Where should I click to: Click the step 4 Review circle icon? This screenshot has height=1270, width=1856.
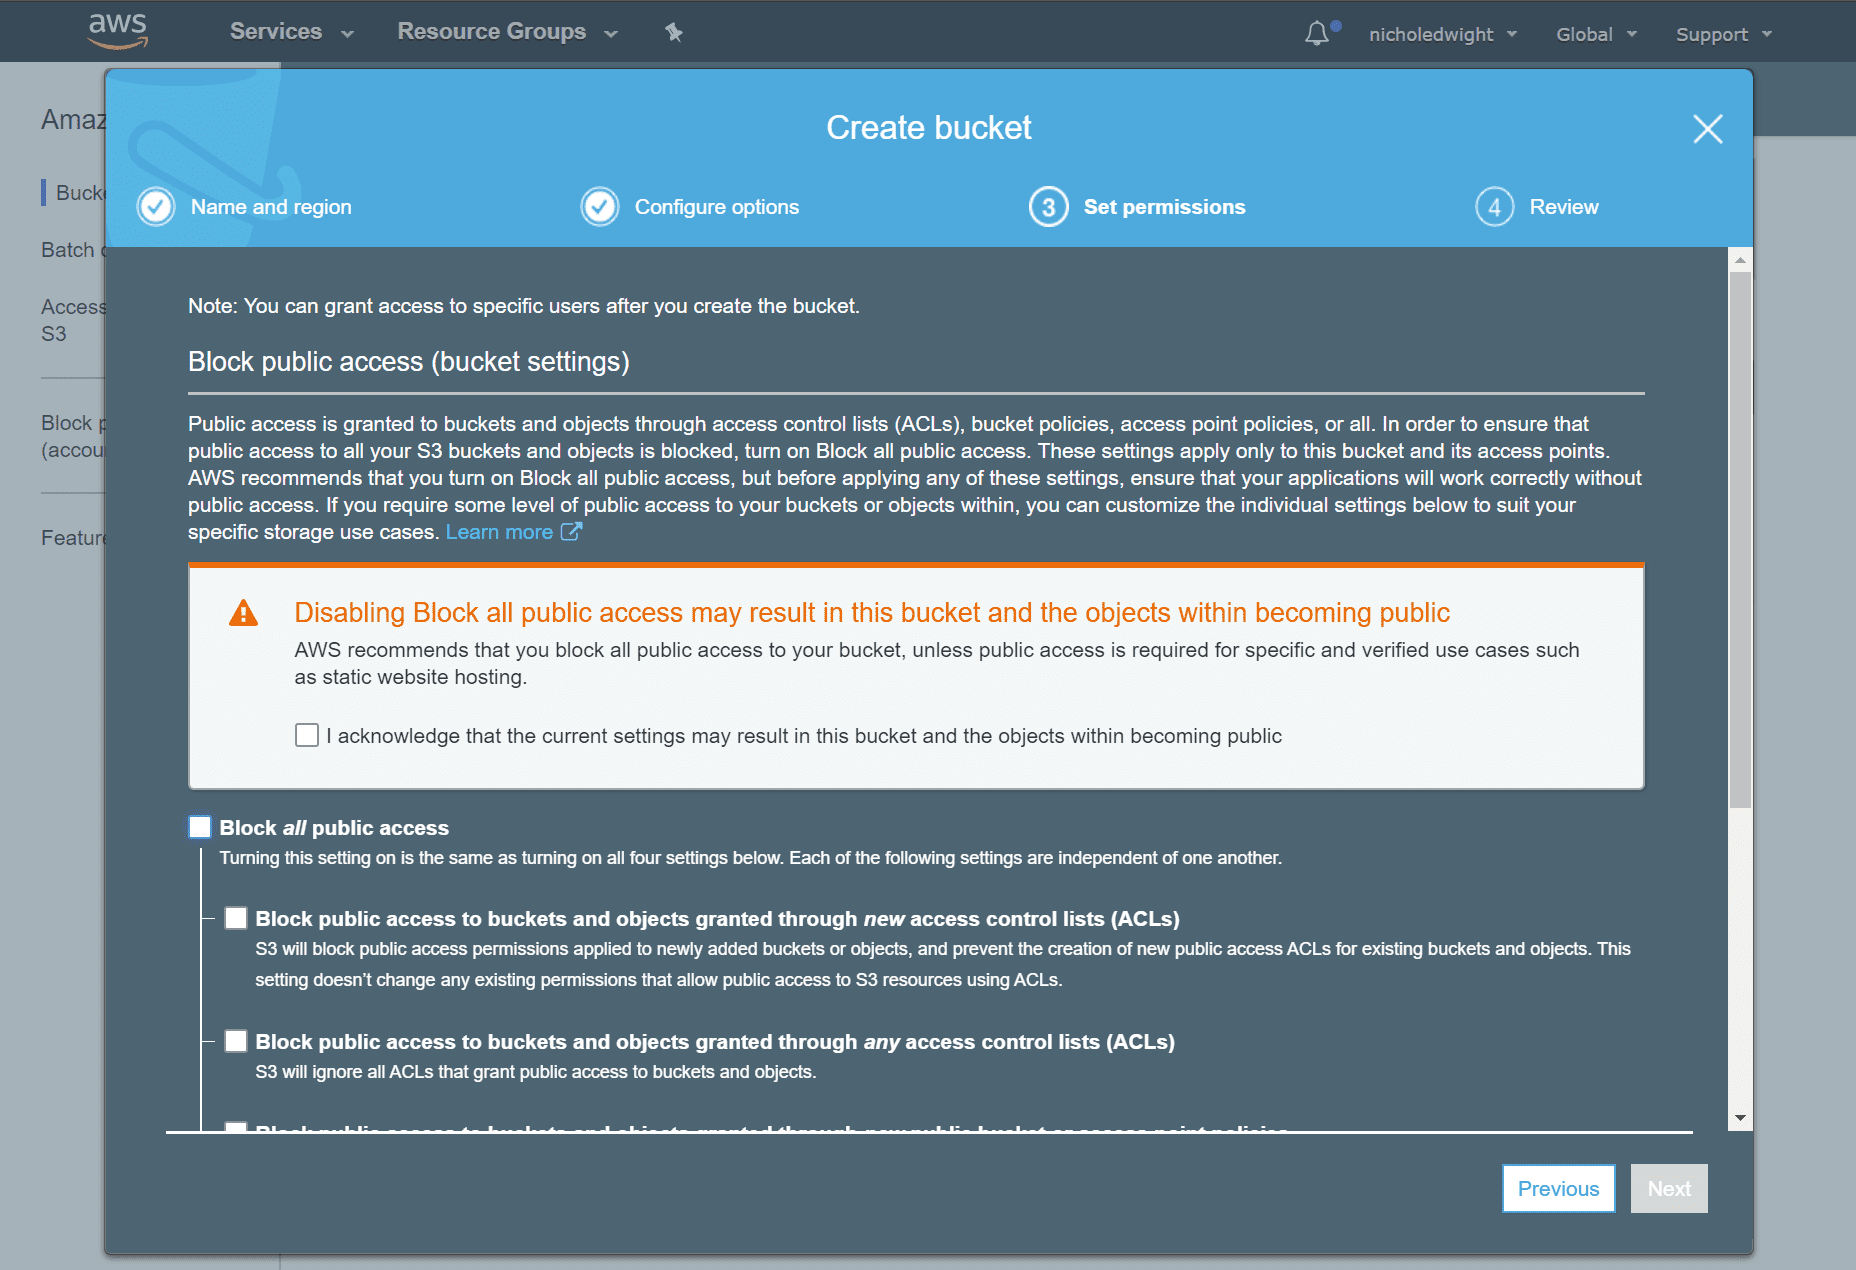tap(1494, 207)
